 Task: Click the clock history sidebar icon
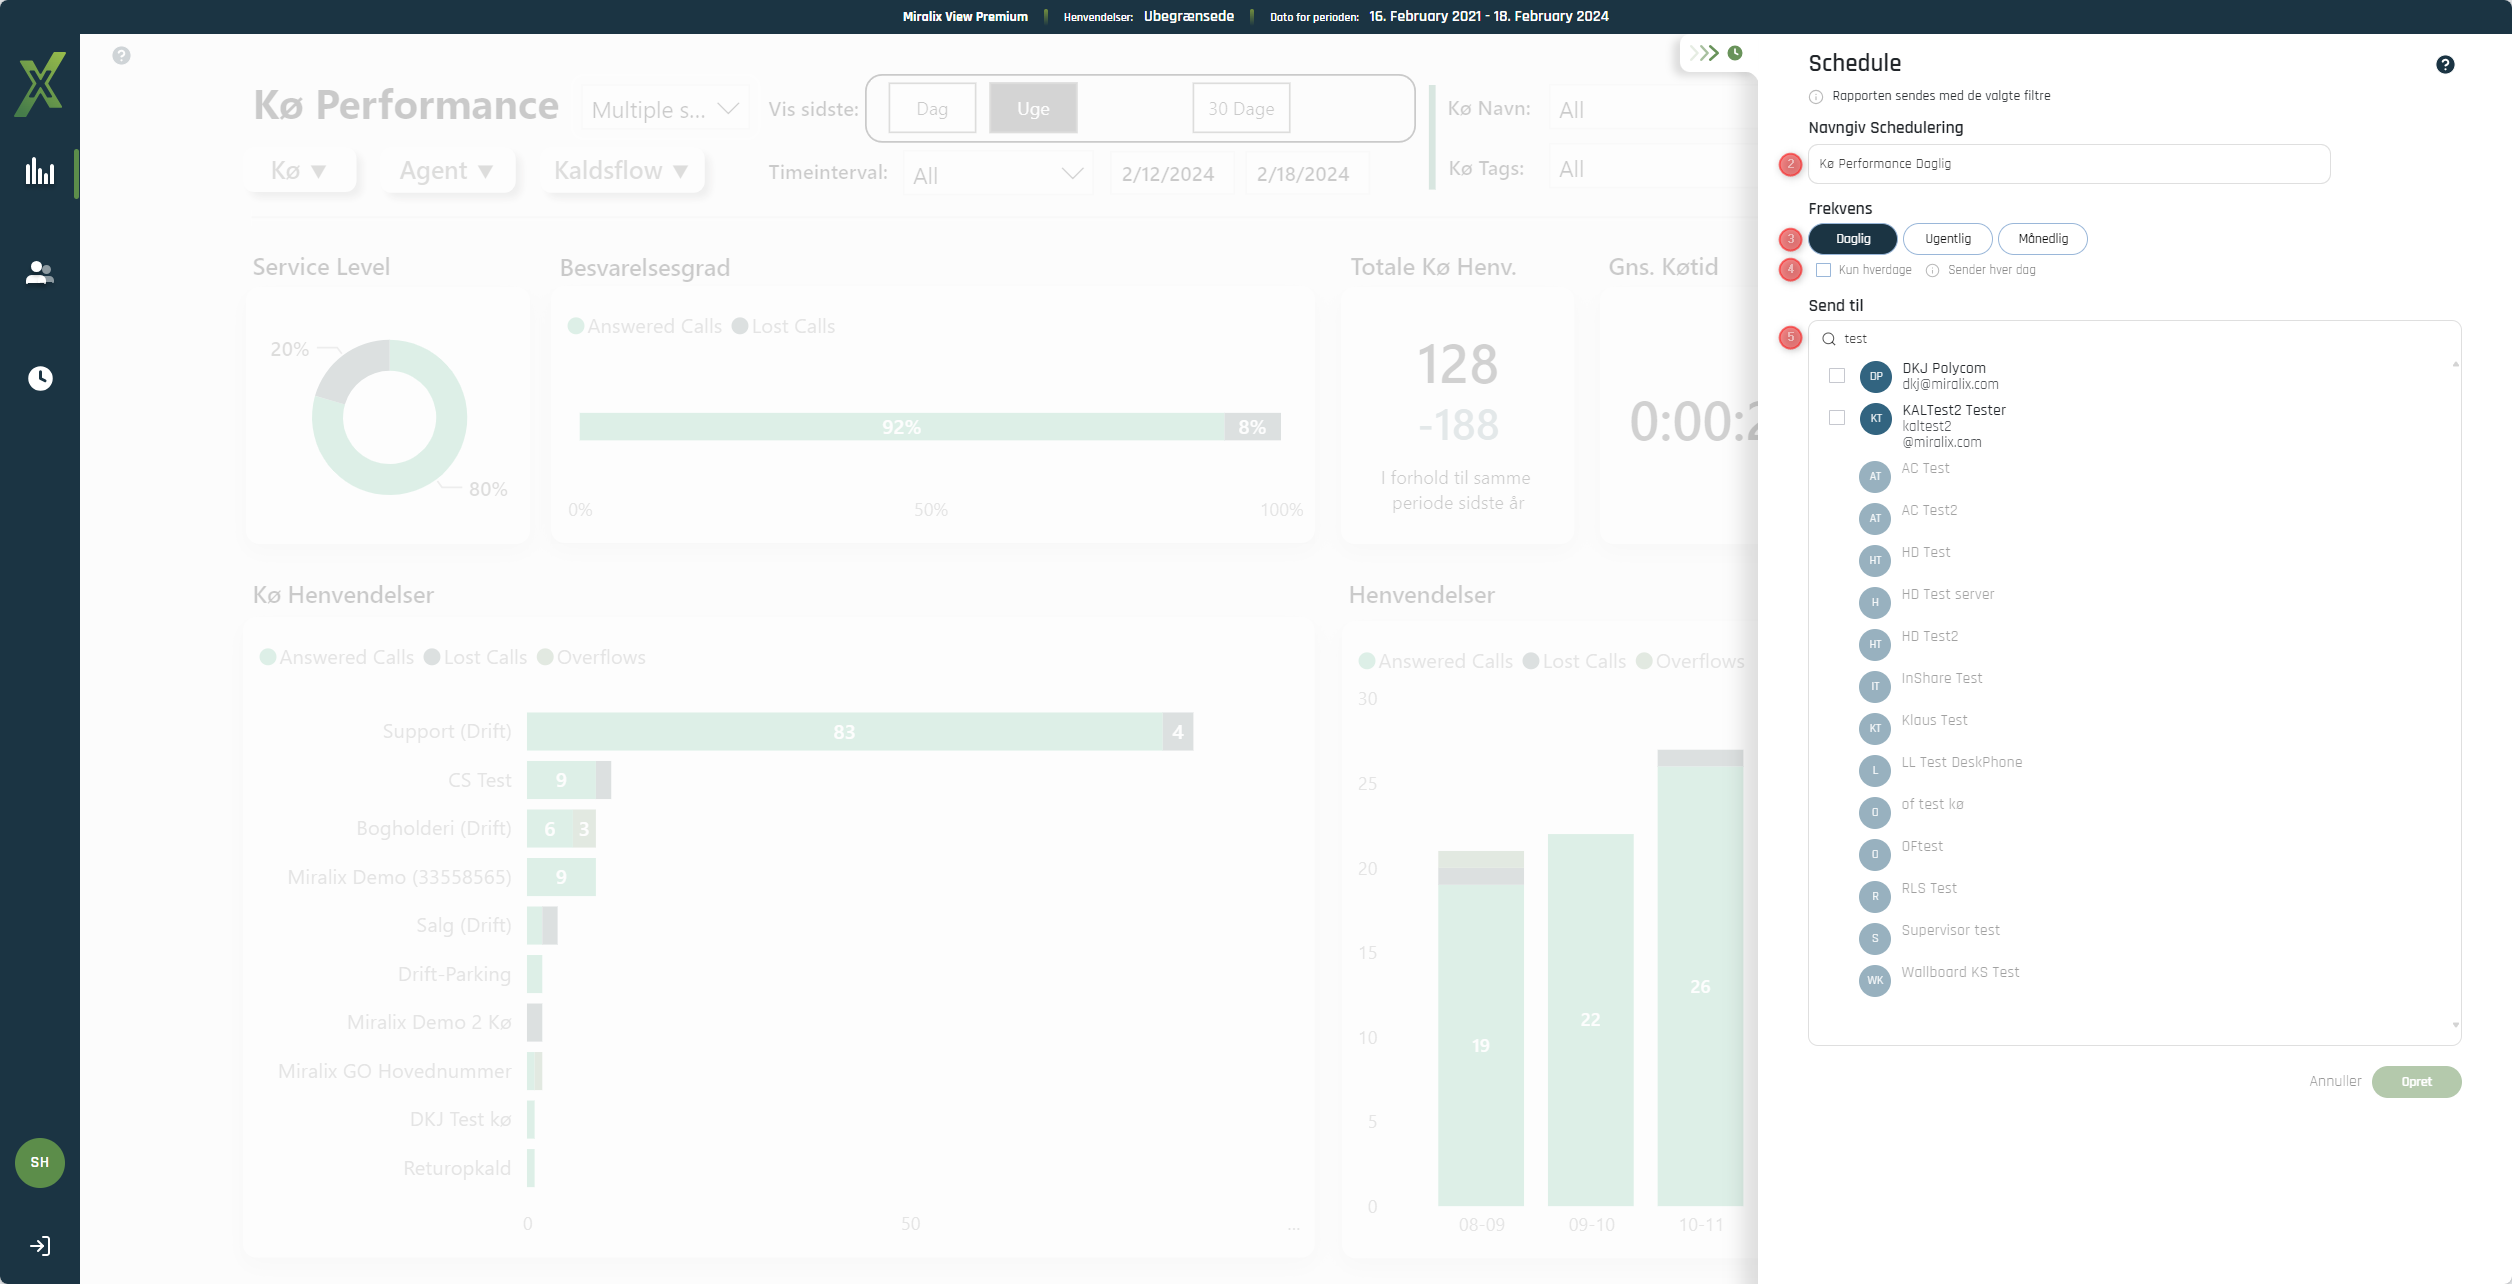click(40, 378)
